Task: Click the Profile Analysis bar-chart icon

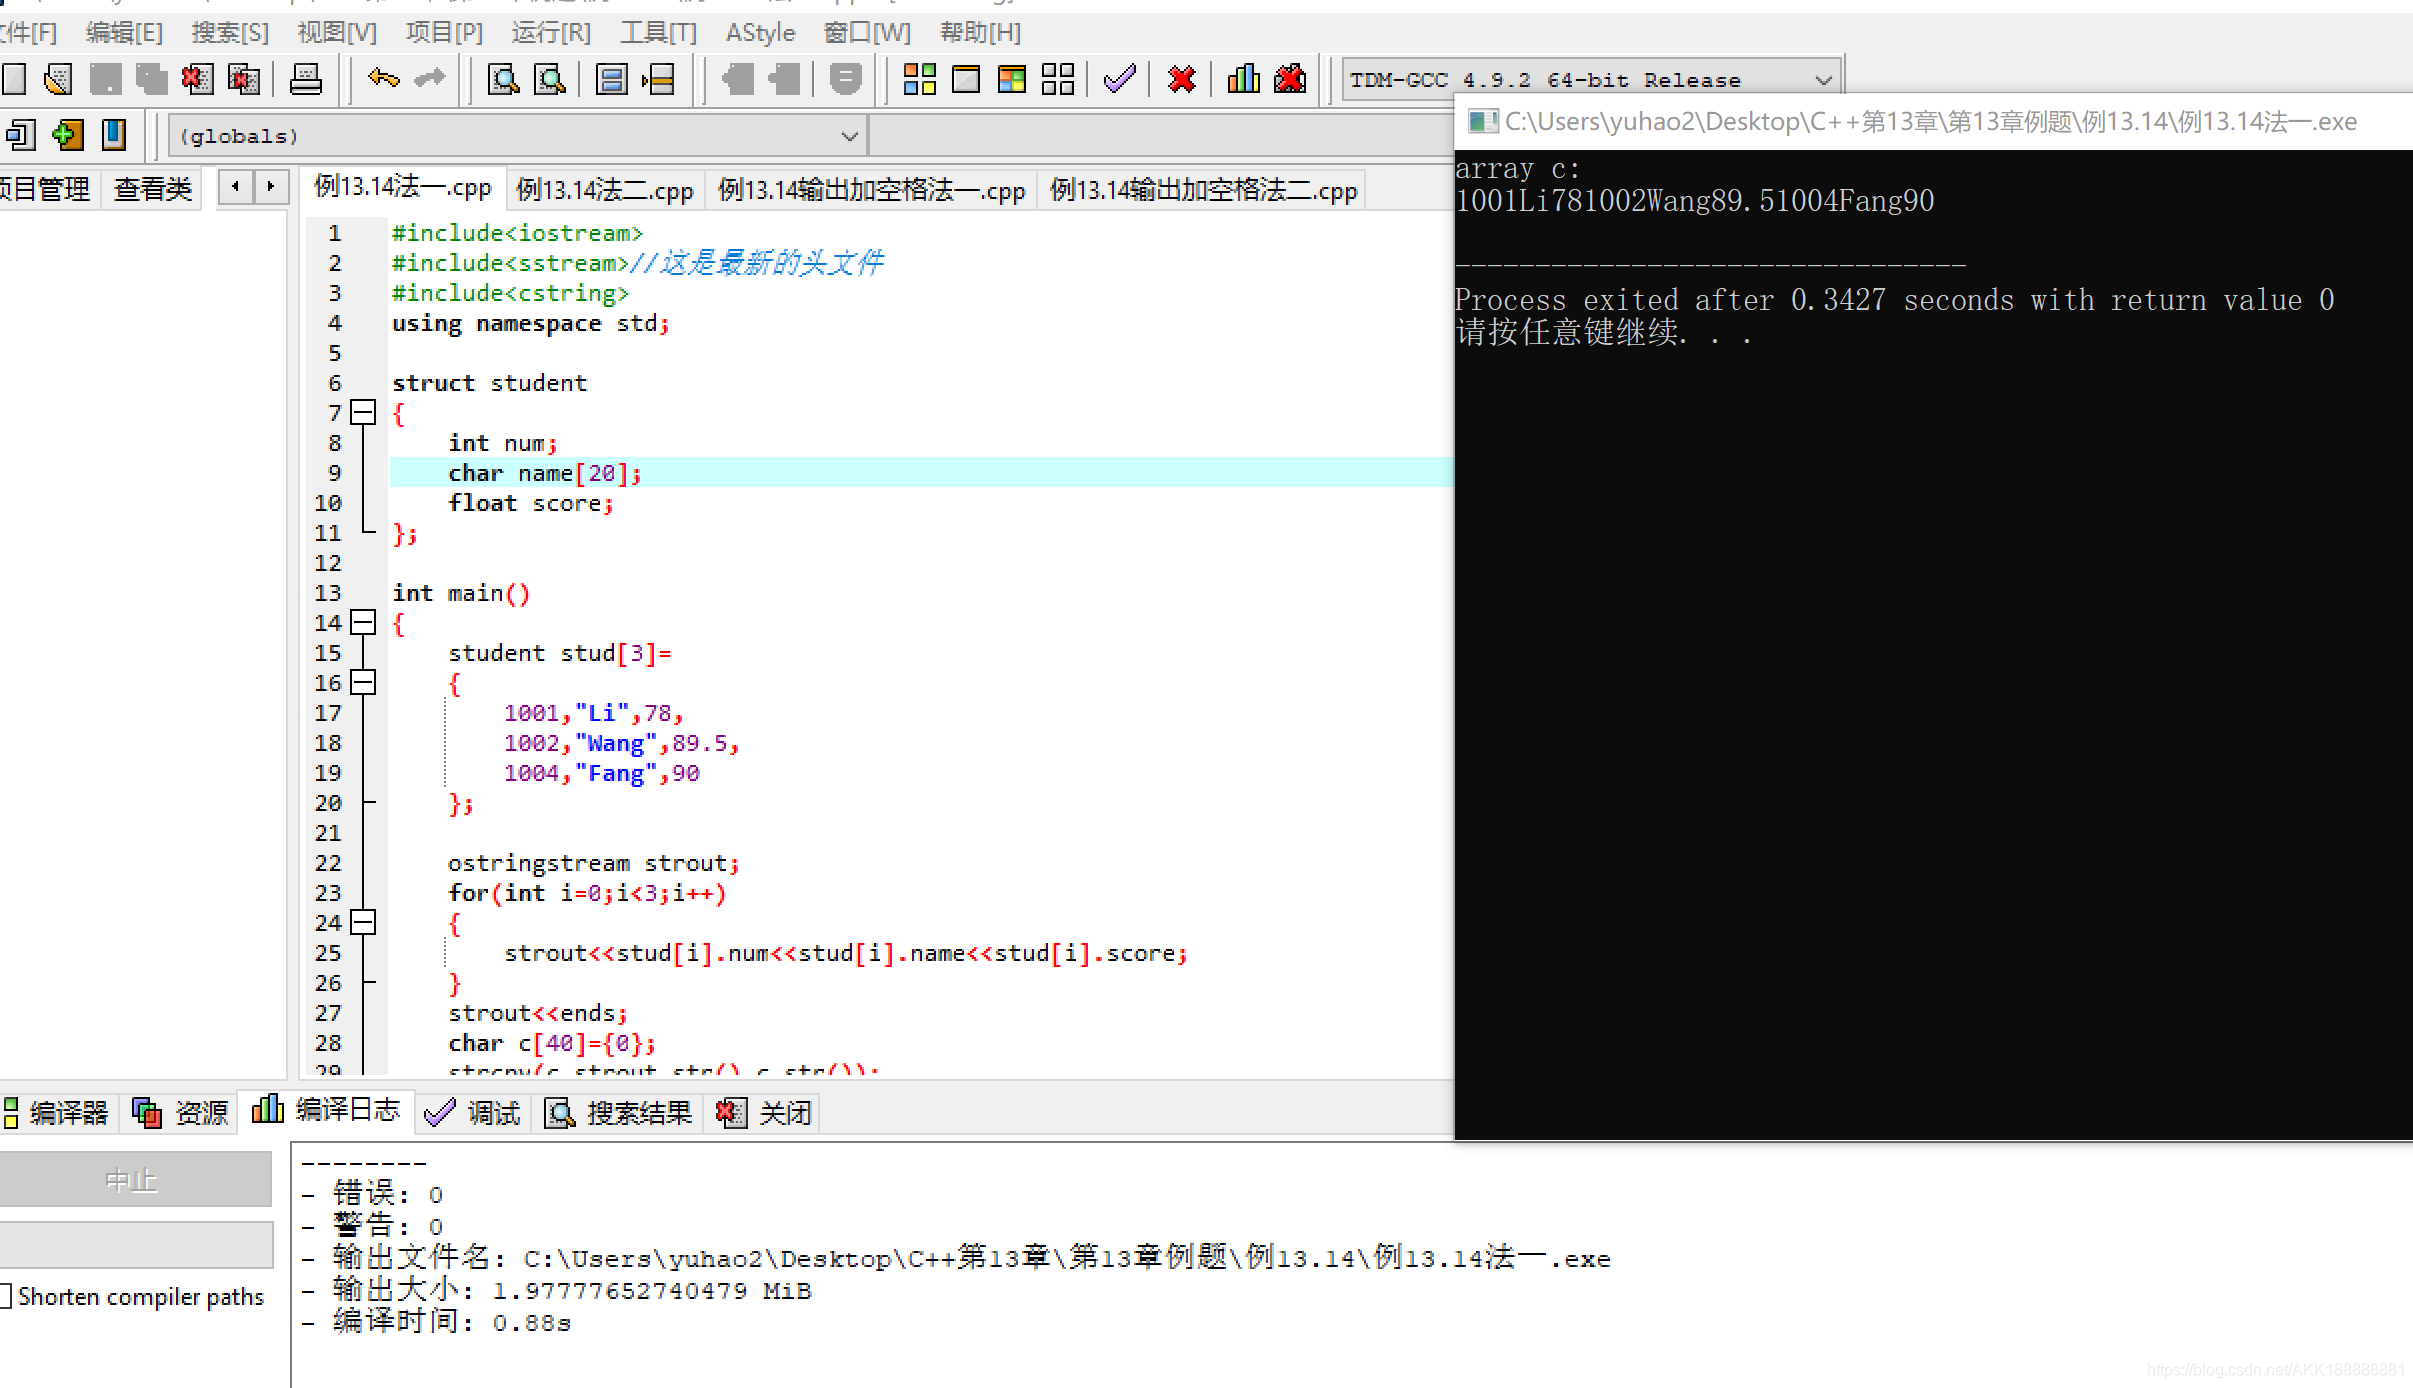Action: click(1243, 79)
